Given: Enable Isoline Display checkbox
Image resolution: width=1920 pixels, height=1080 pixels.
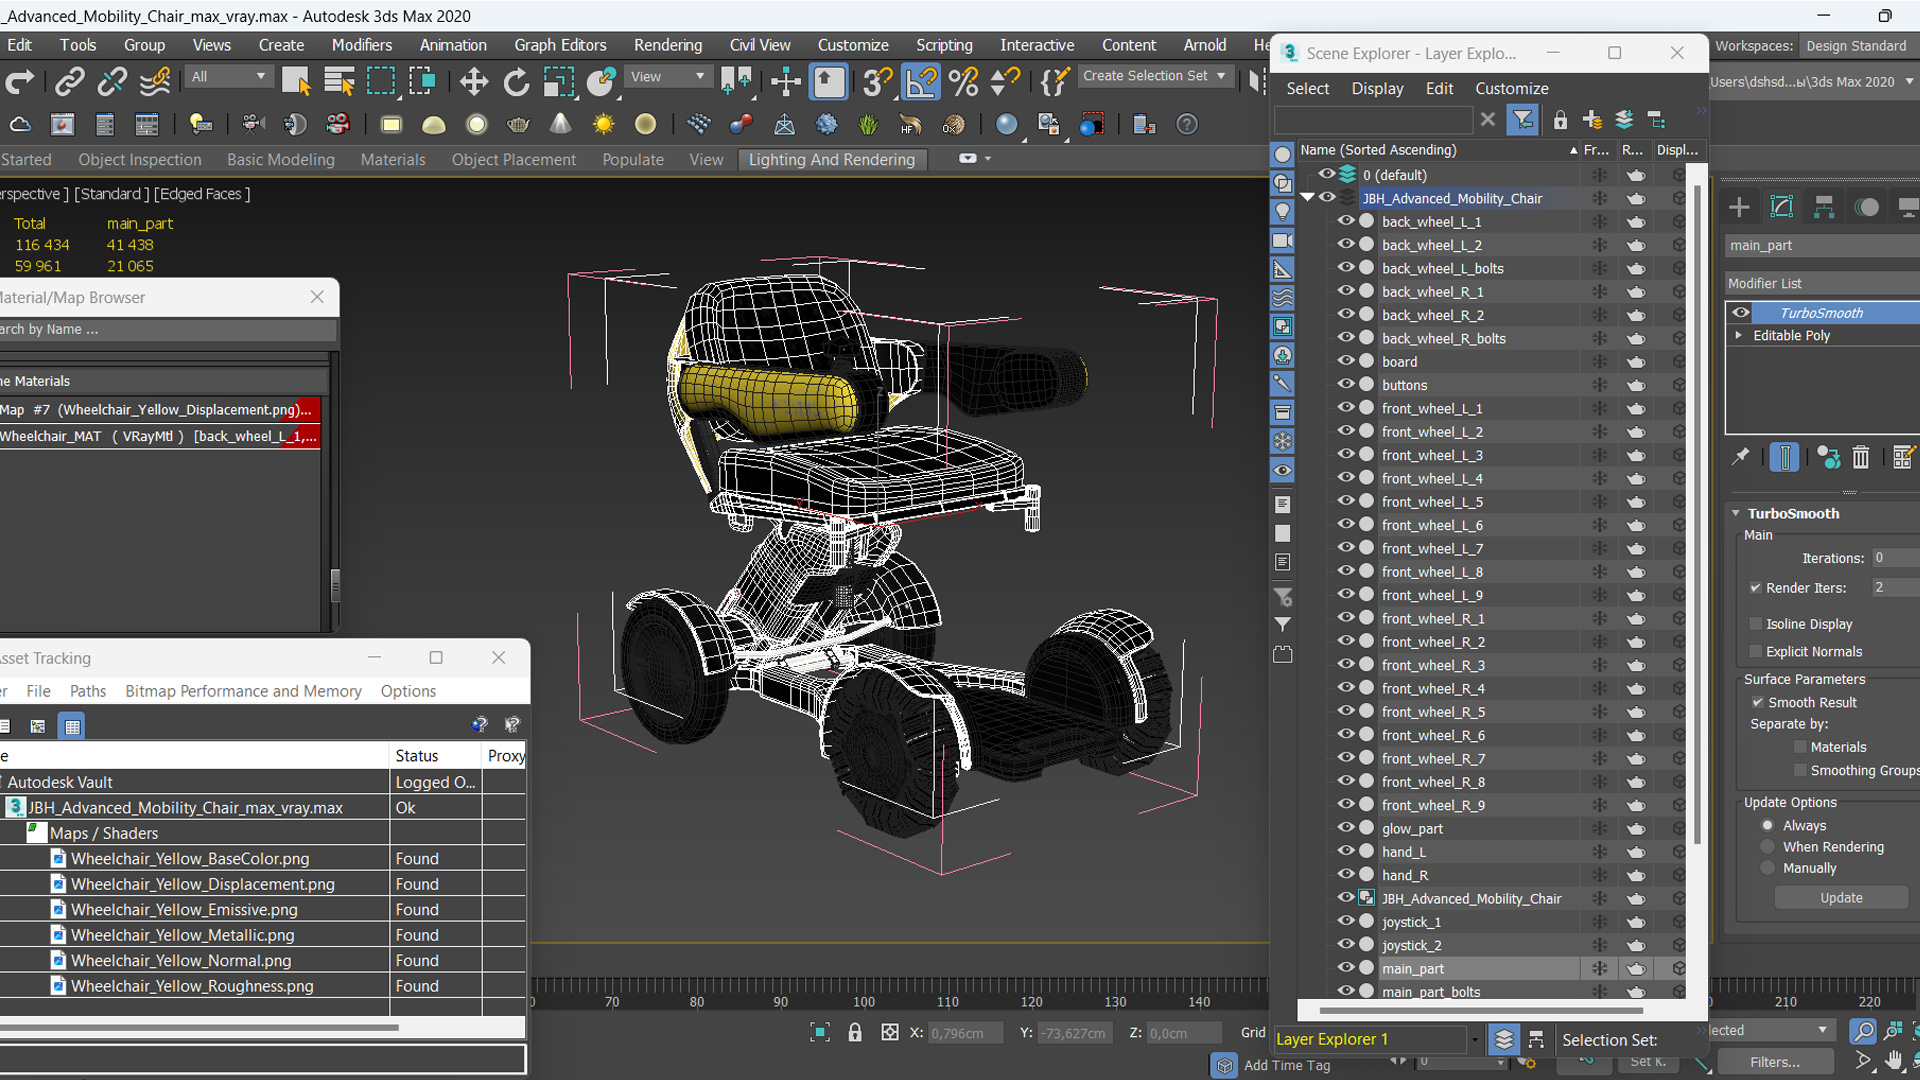Looking at the screenshot, I should point(1755,624).
